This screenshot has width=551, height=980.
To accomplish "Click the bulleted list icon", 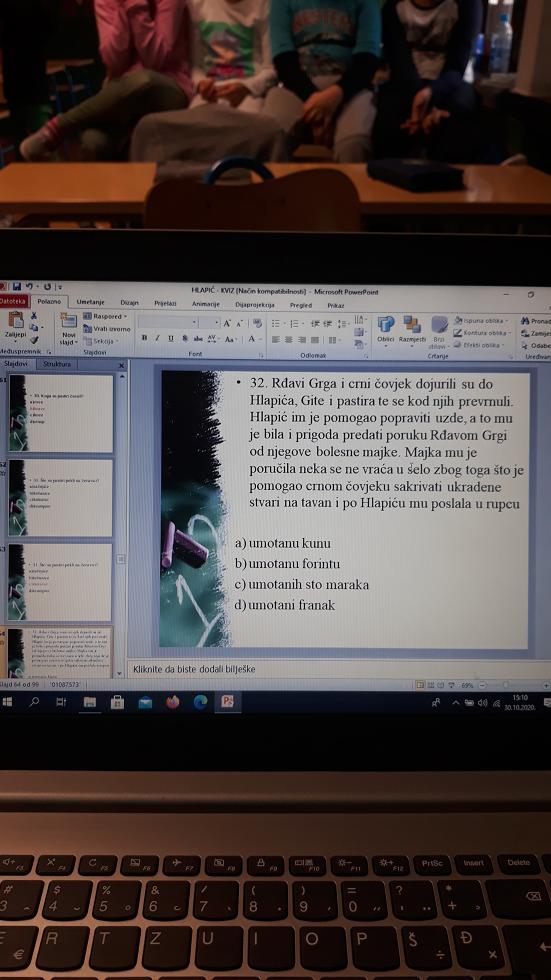I will pos(276,323).
